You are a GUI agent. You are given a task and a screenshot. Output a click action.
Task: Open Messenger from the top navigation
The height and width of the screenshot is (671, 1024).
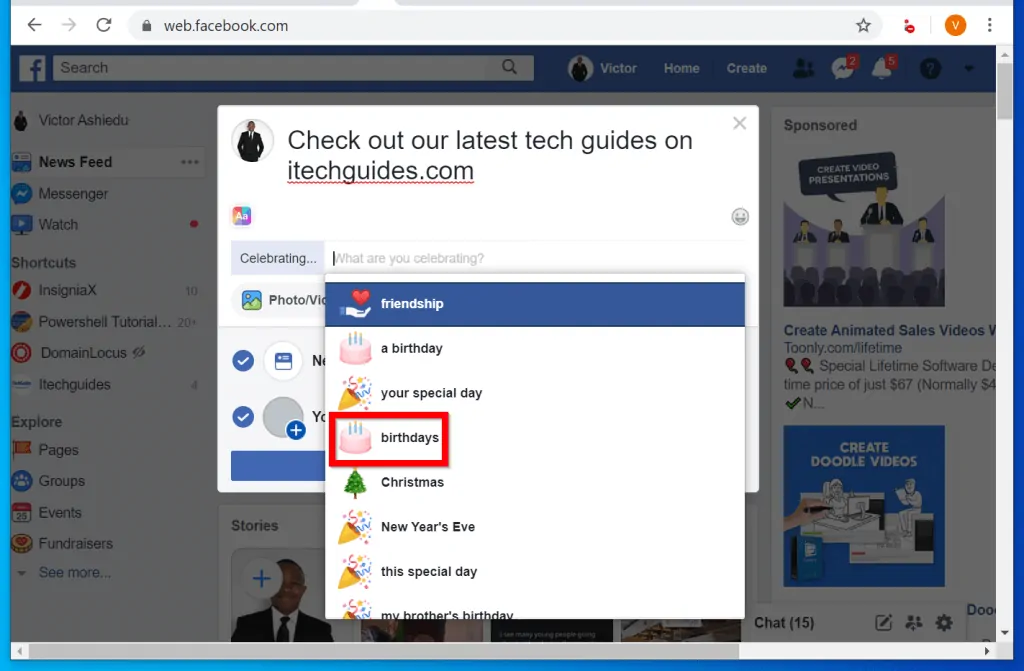pos(840,68)
